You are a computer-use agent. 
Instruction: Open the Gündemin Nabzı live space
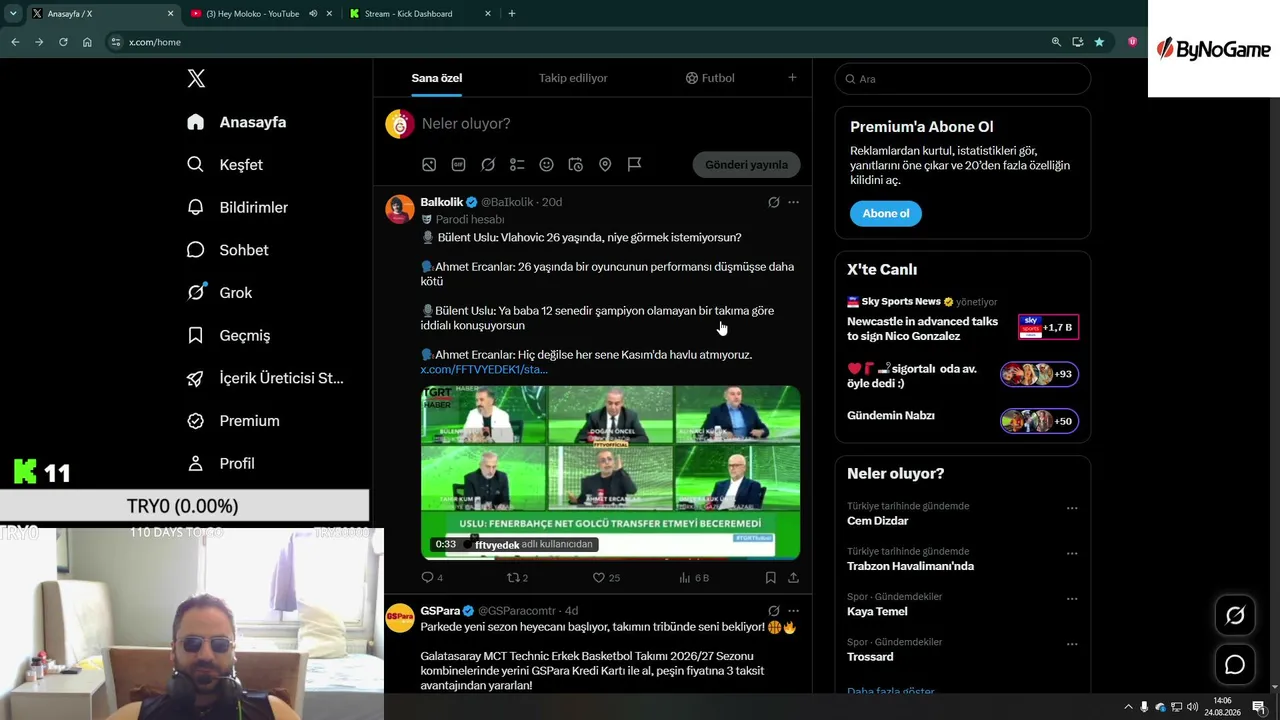tap(962, 421)
